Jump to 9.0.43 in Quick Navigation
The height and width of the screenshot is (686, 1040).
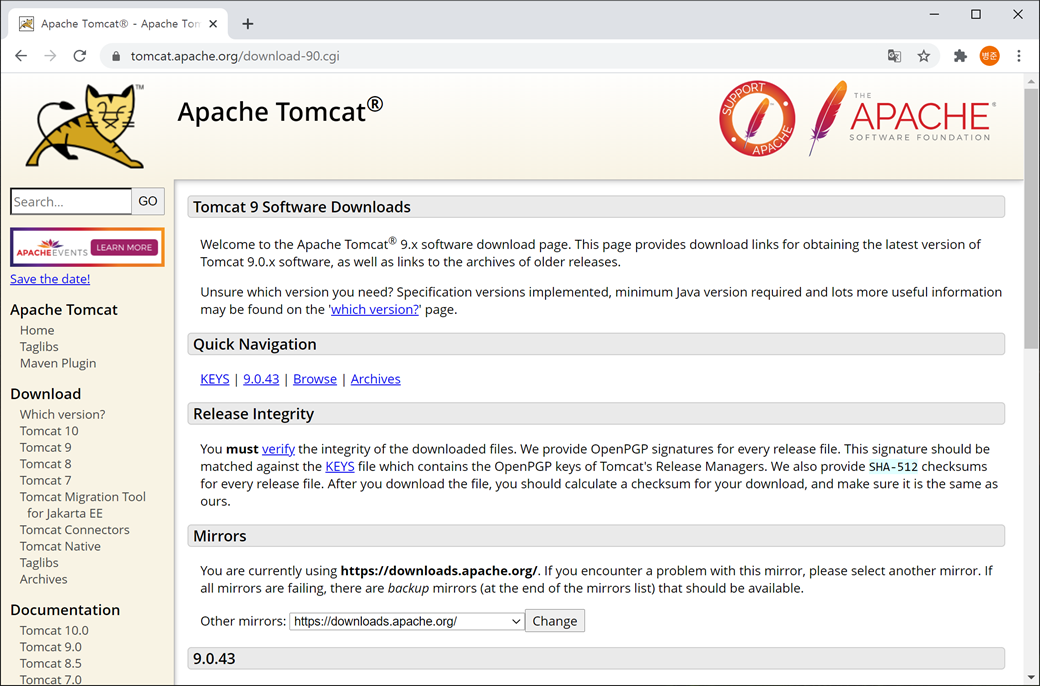(x=261, y=379)
